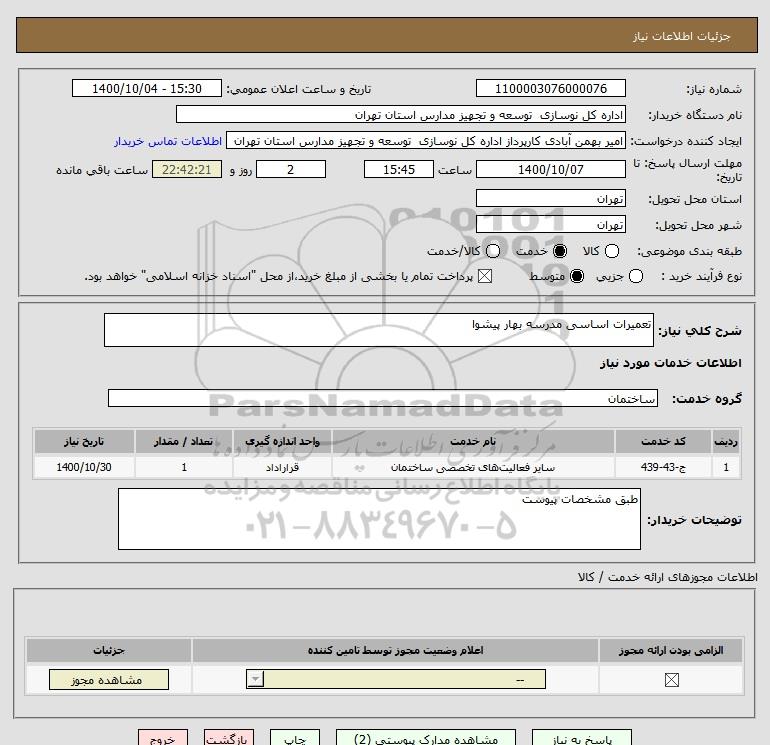Open the اعلام وضعیت مجوز dropdown
Screen dimensions: 770x745
click(396, 680)
